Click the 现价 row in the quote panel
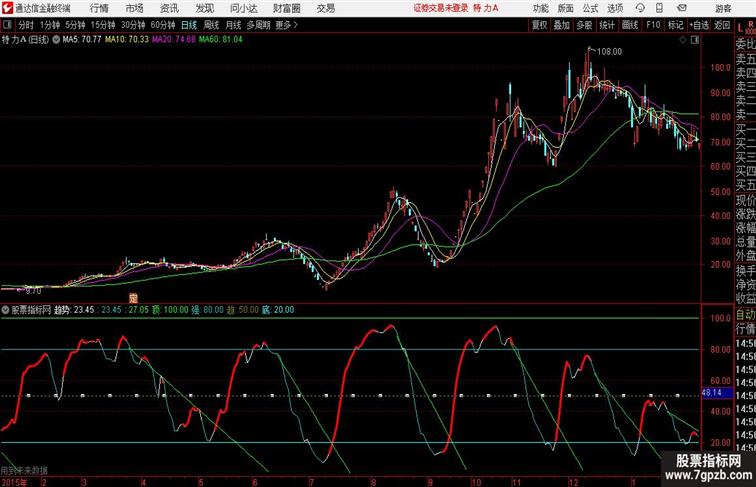 click(745, 200)
